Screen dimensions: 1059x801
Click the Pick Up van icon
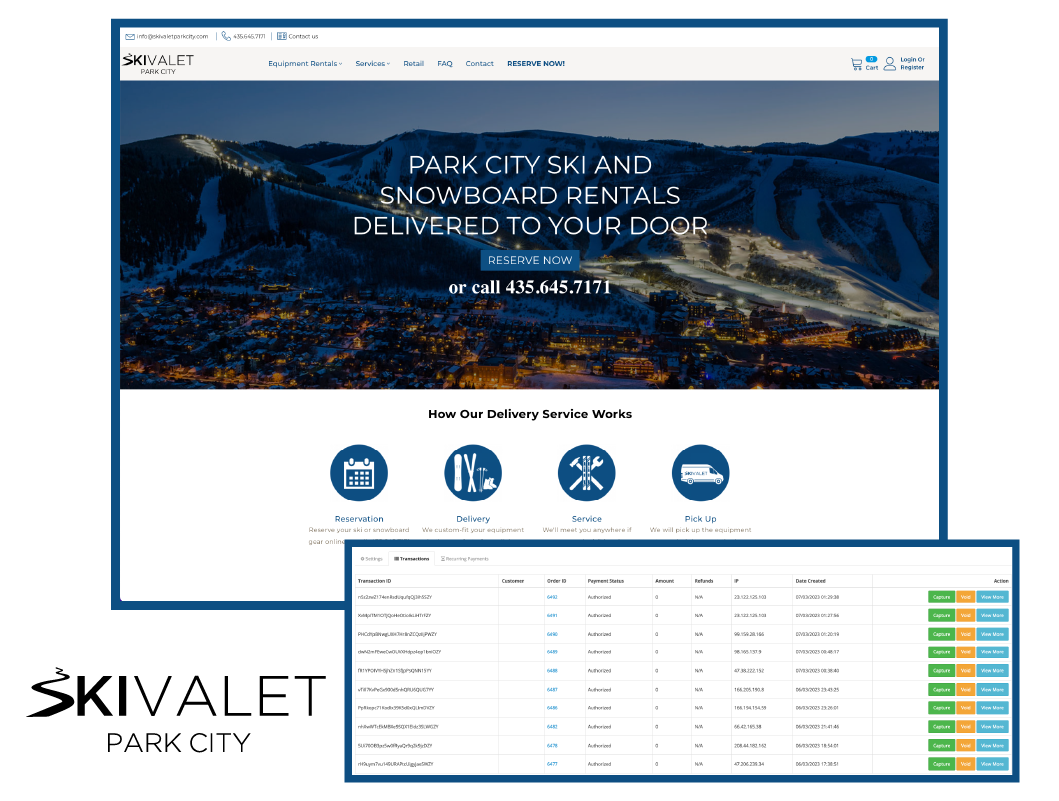[700, 473]
